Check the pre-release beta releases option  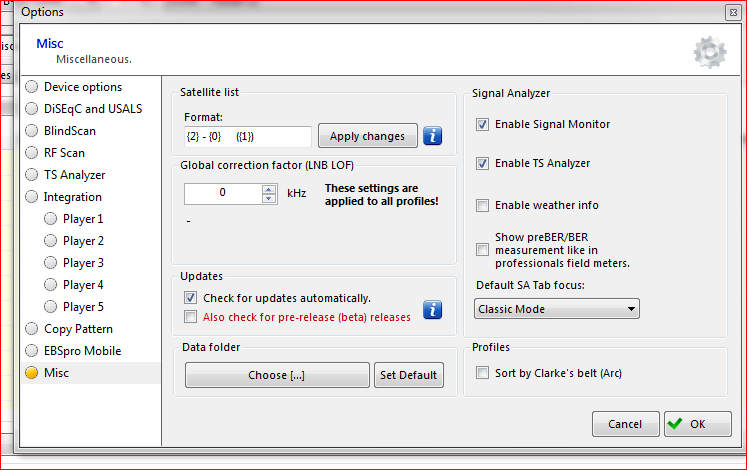point(191,318)
